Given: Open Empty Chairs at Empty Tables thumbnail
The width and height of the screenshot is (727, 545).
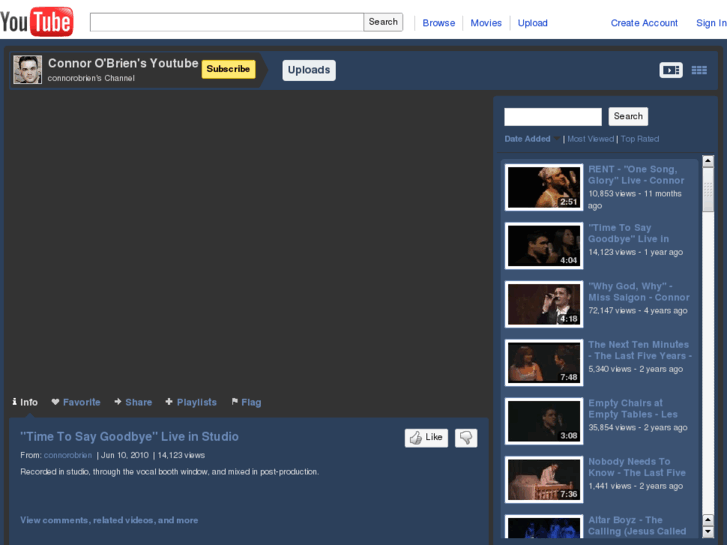Looking at the screenshot, I should [544, 421].
